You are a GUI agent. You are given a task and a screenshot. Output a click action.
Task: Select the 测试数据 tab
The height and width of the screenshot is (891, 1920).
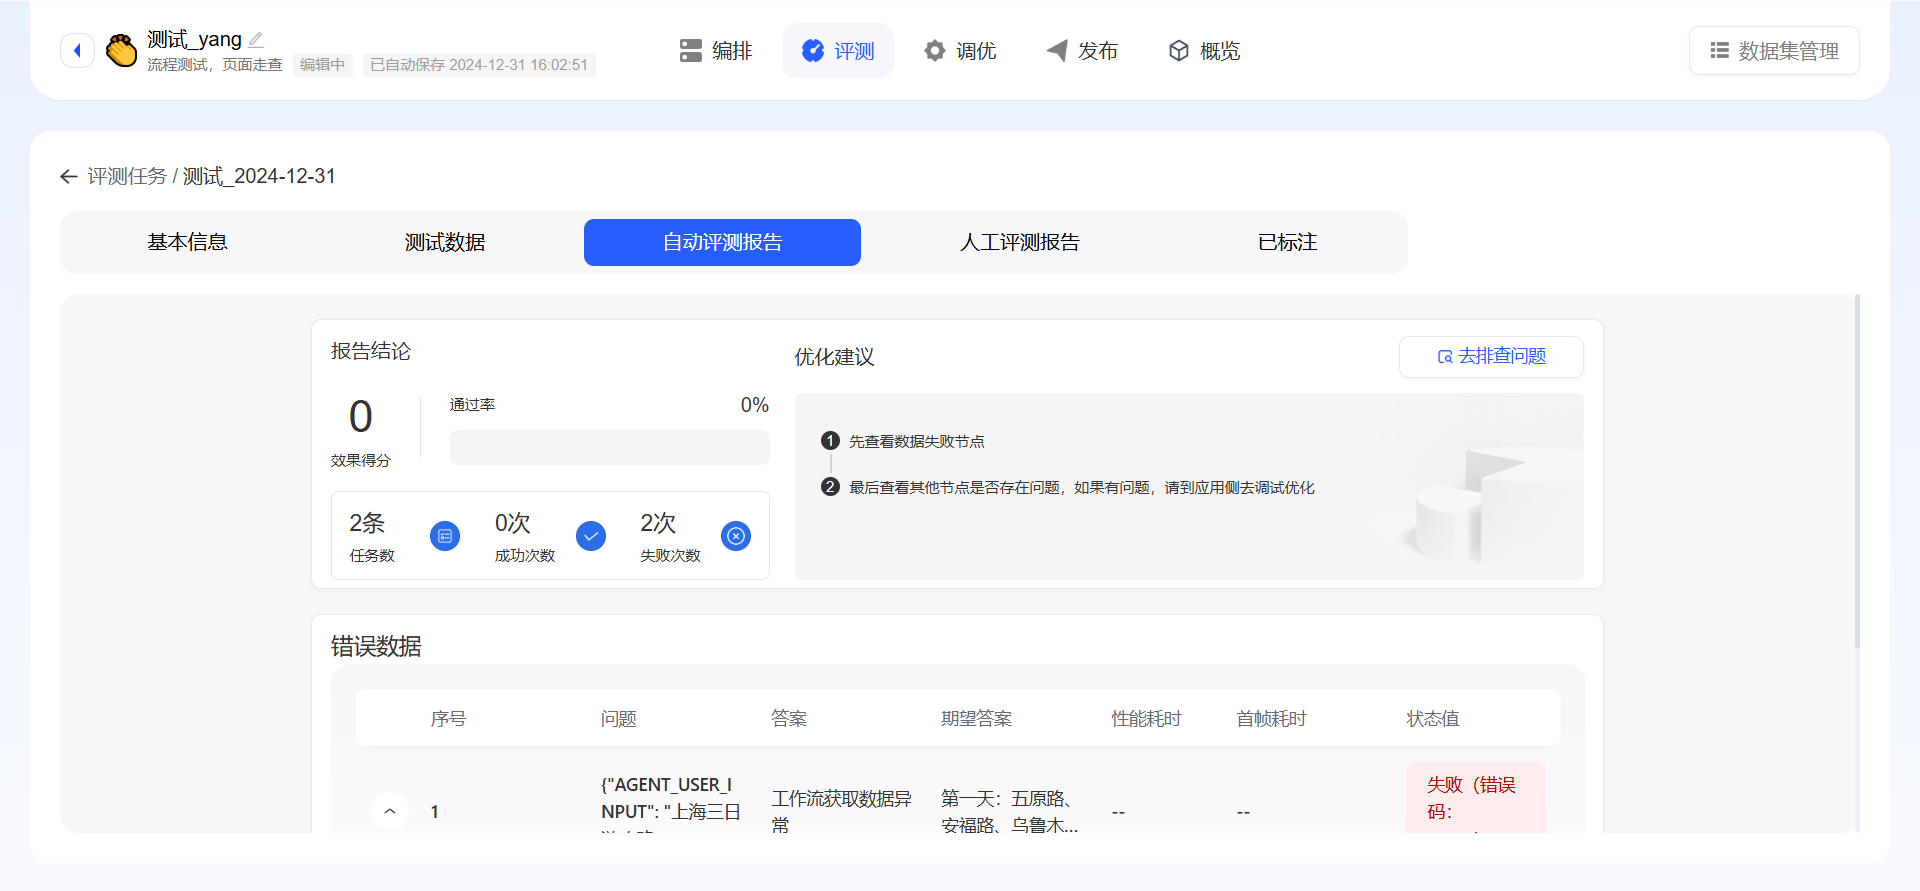[445, 242]
